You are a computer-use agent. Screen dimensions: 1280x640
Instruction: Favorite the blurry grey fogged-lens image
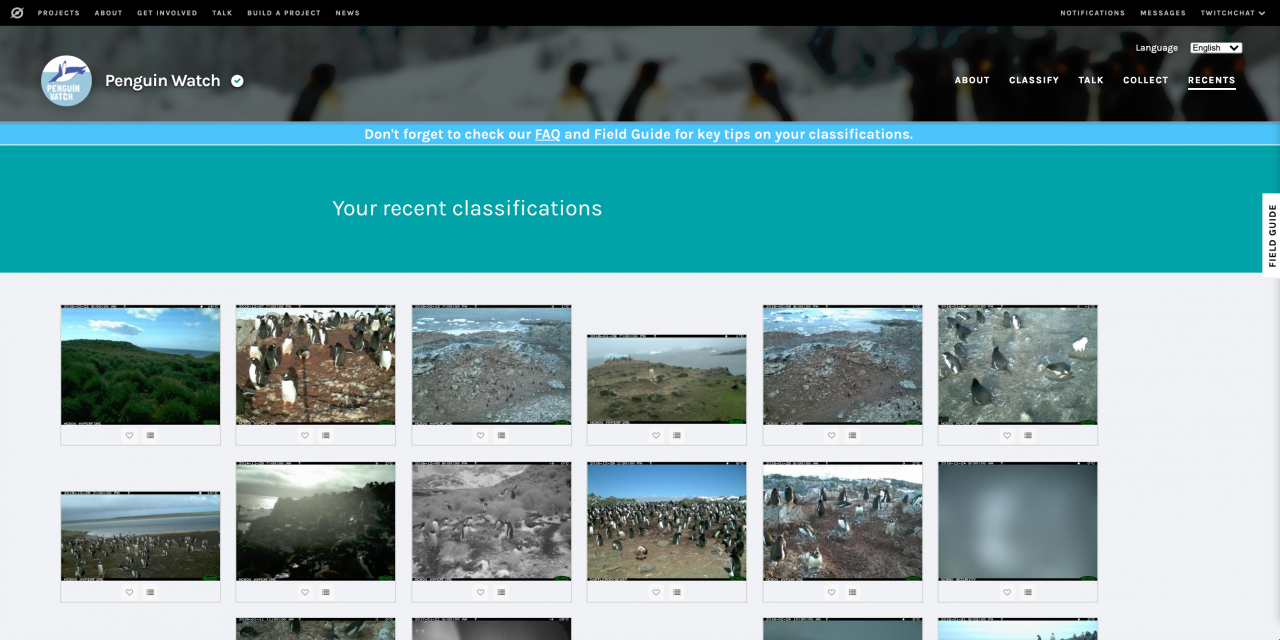[x=1007, y=592]
